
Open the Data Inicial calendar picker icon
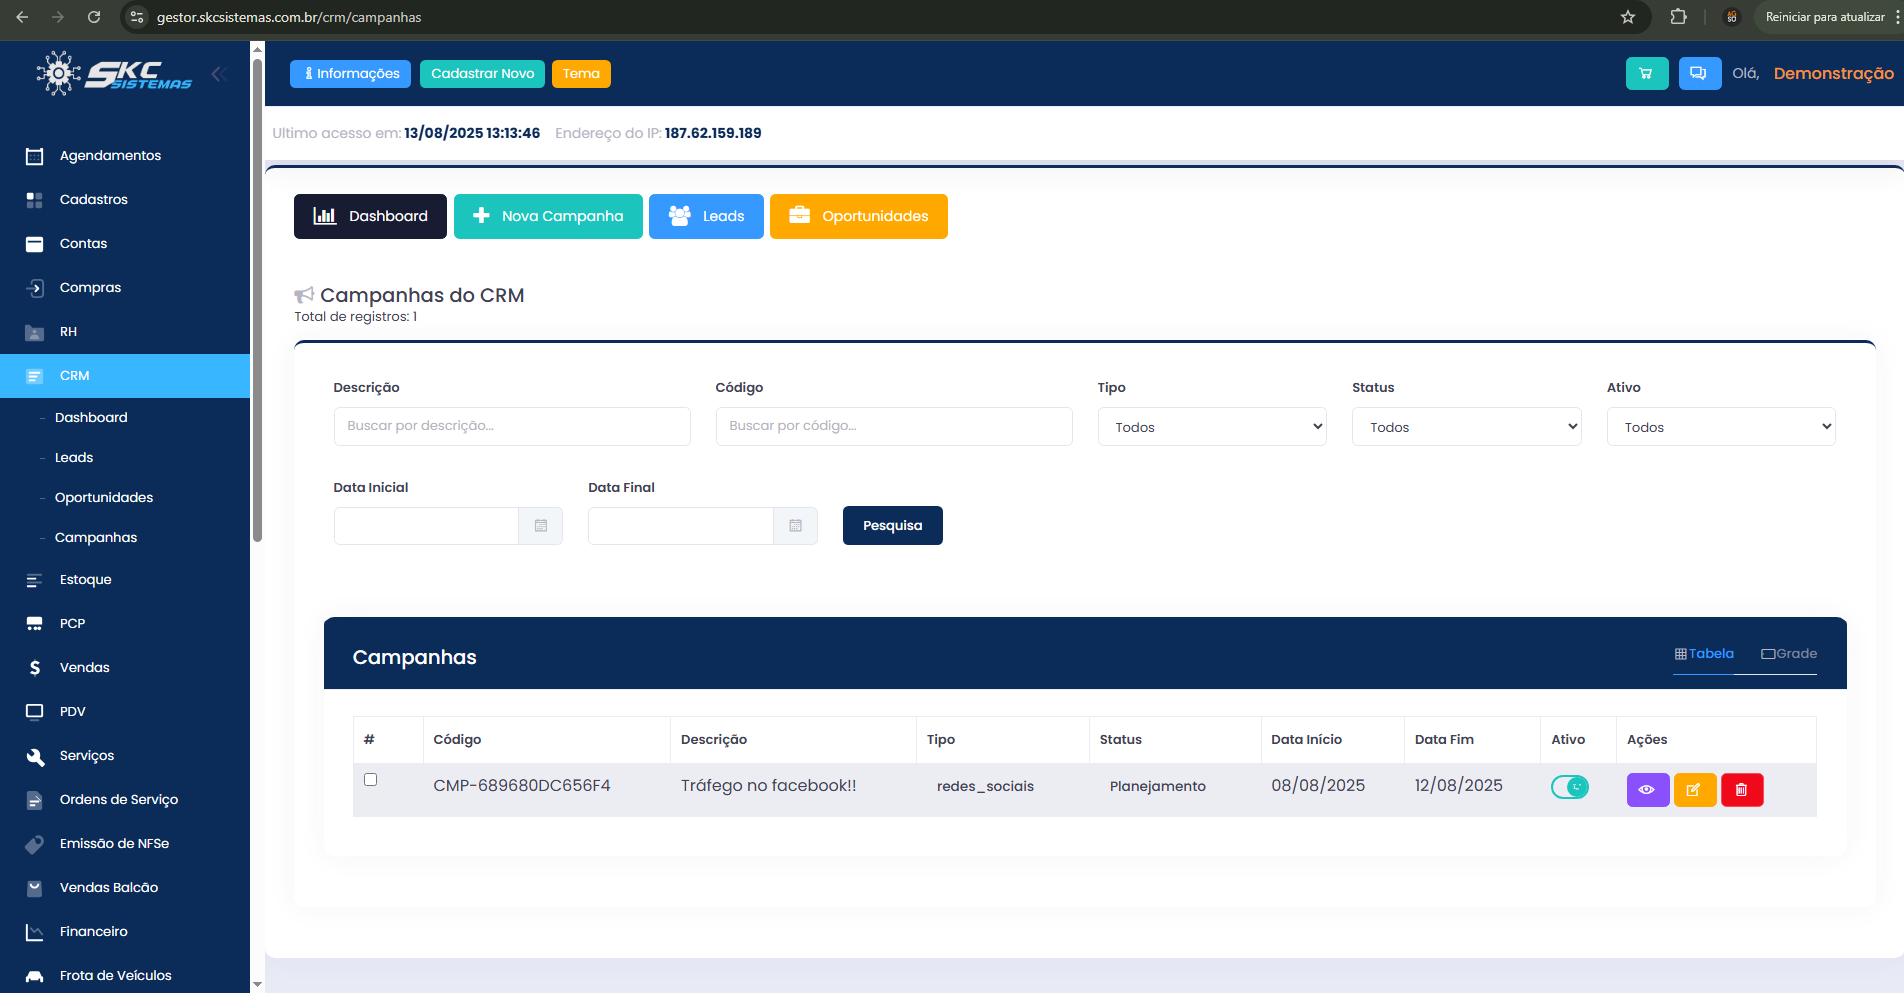click(541, 526)
